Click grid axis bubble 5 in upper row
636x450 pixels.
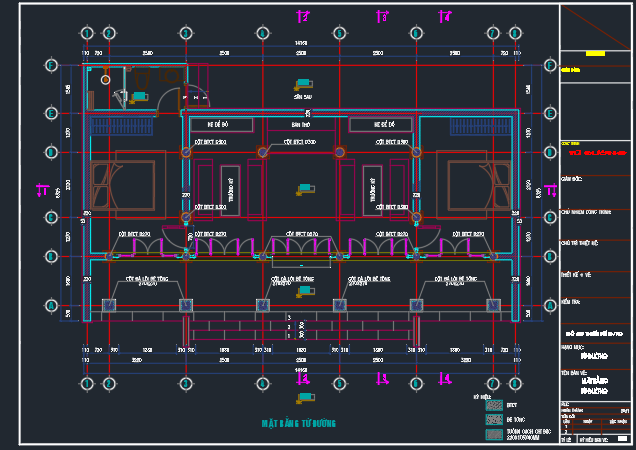(339, 33)
